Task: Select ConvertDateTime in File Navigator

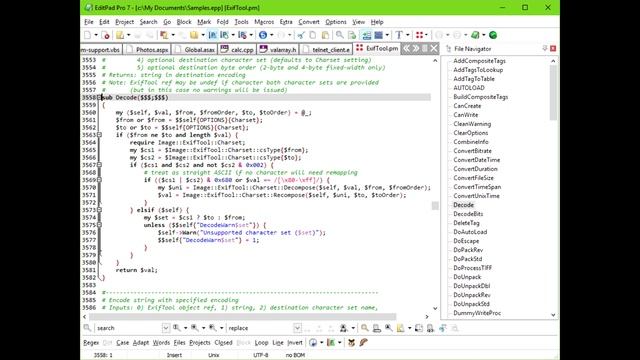Action: tap(476, 160)
